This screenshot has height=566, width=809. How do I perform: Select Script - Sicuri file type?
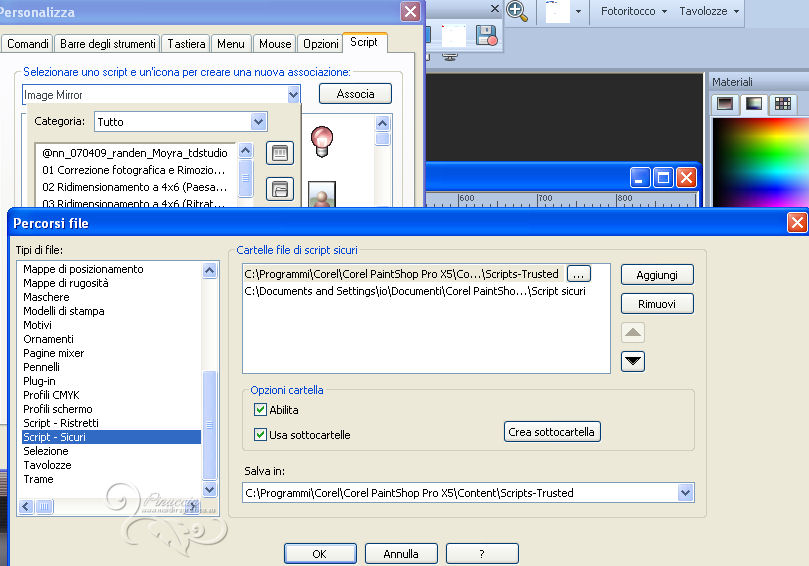[x=111, y=437]
